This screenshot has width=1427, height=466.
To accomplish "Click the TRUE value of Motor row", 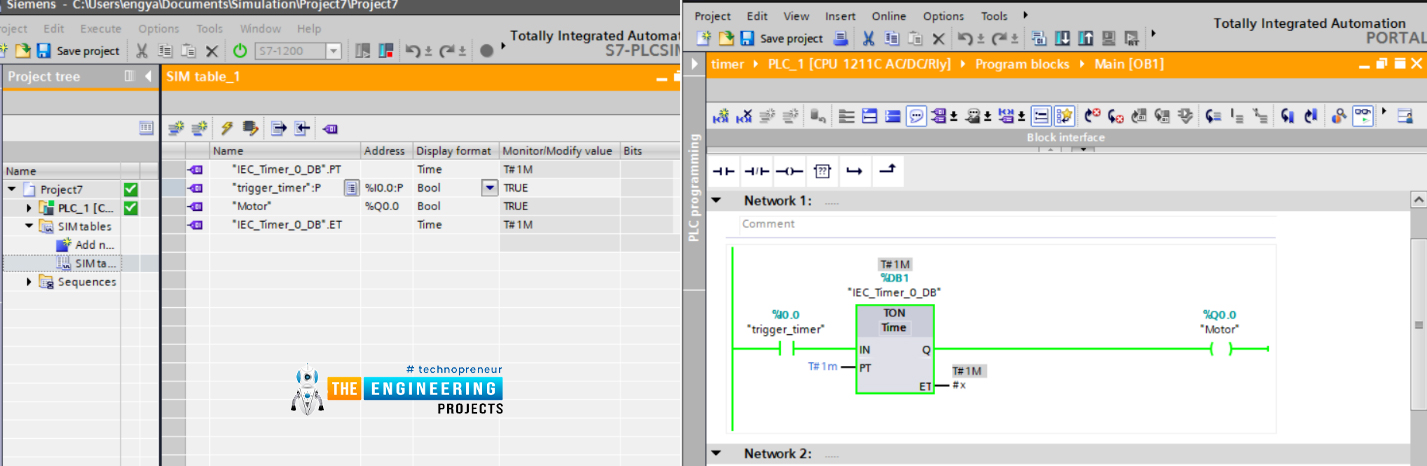I will coord(516,206).
